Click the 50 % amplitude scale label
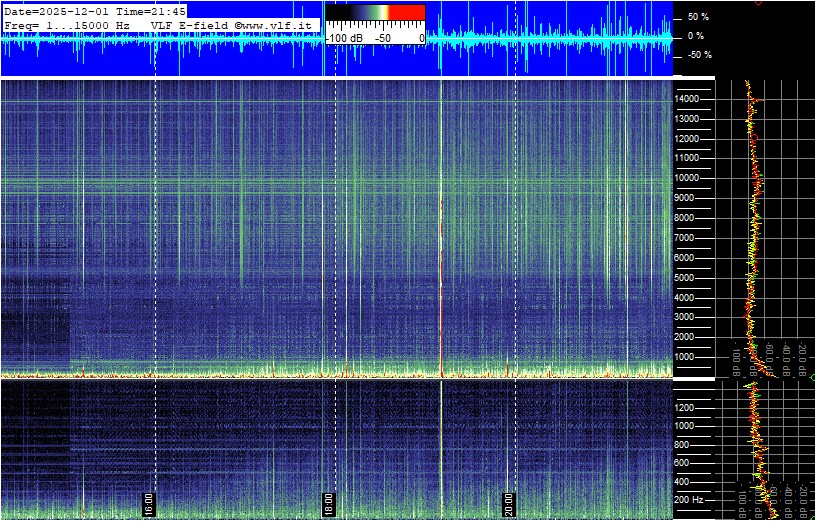This screenshot has height=521, width=816. [697, 17]
